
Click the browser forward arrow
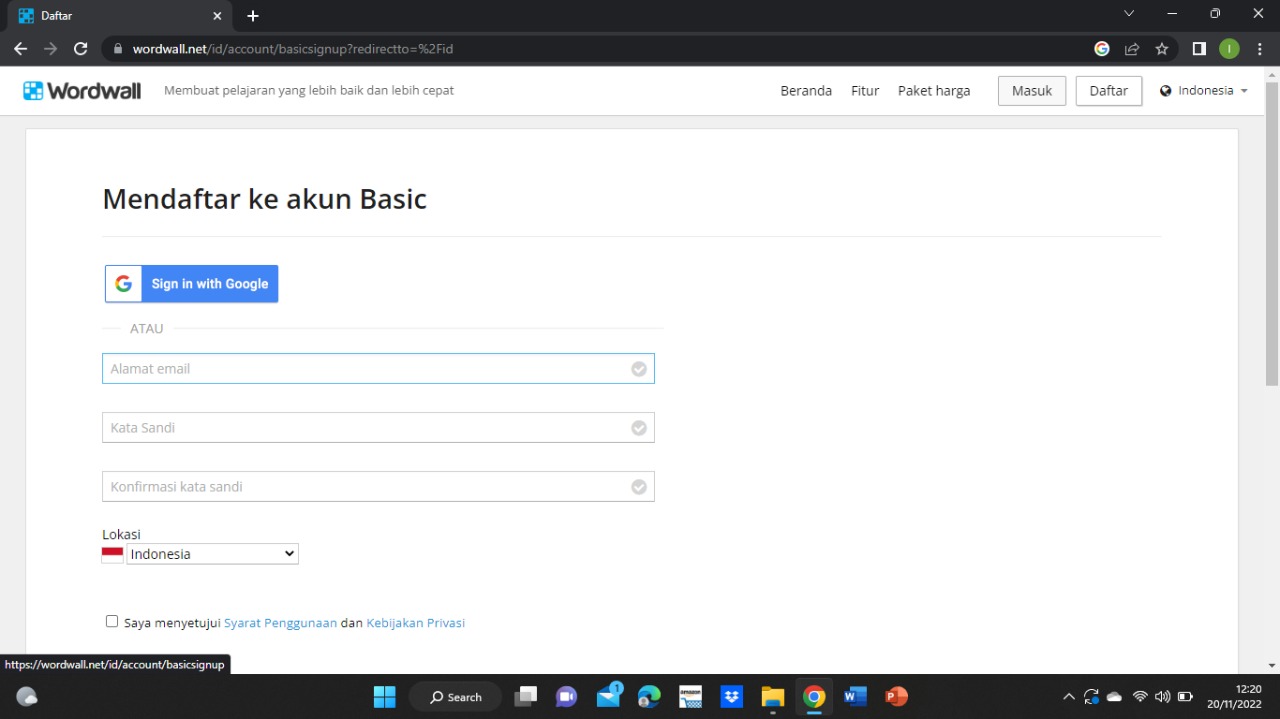click(x=50, y=48)
